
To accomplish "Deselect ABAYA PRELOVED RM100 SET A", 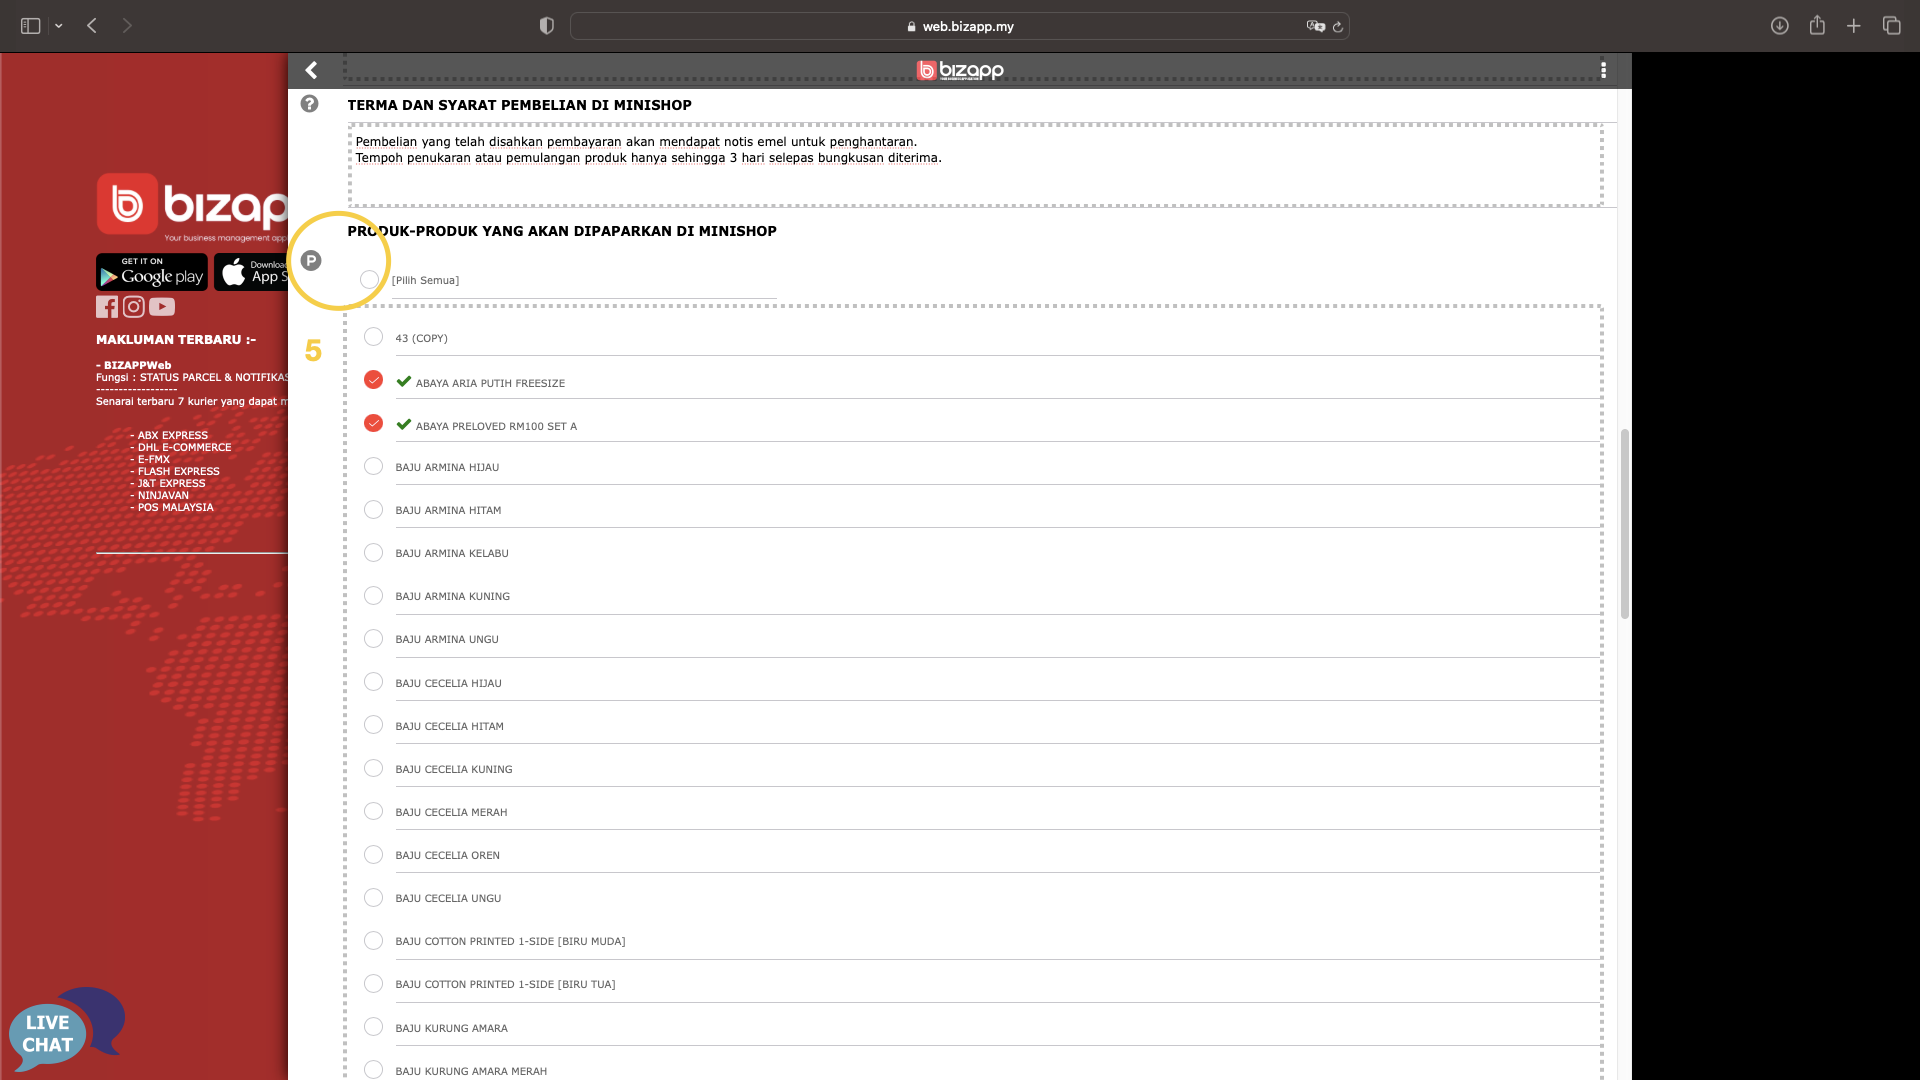I will click(x=373, y=423).
